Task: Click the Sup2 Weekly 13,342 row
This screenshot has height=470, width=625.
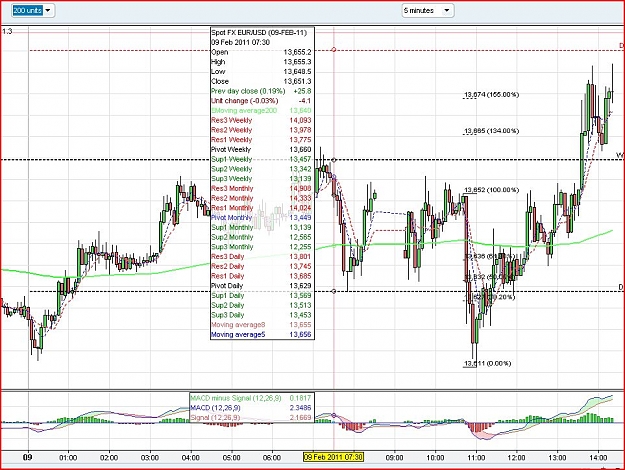Action: coord(261,169)
